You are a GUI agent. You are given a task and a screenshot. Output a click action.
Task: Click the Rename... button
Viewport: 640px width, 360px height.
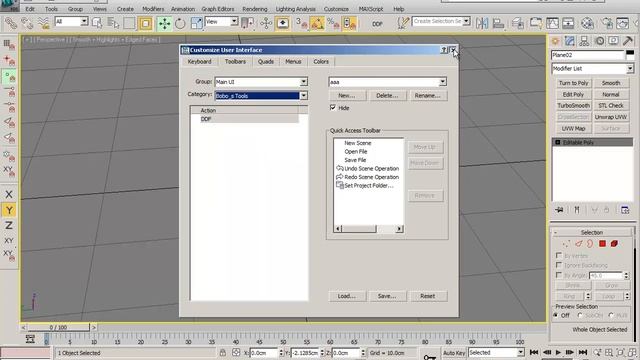point(427,96)
